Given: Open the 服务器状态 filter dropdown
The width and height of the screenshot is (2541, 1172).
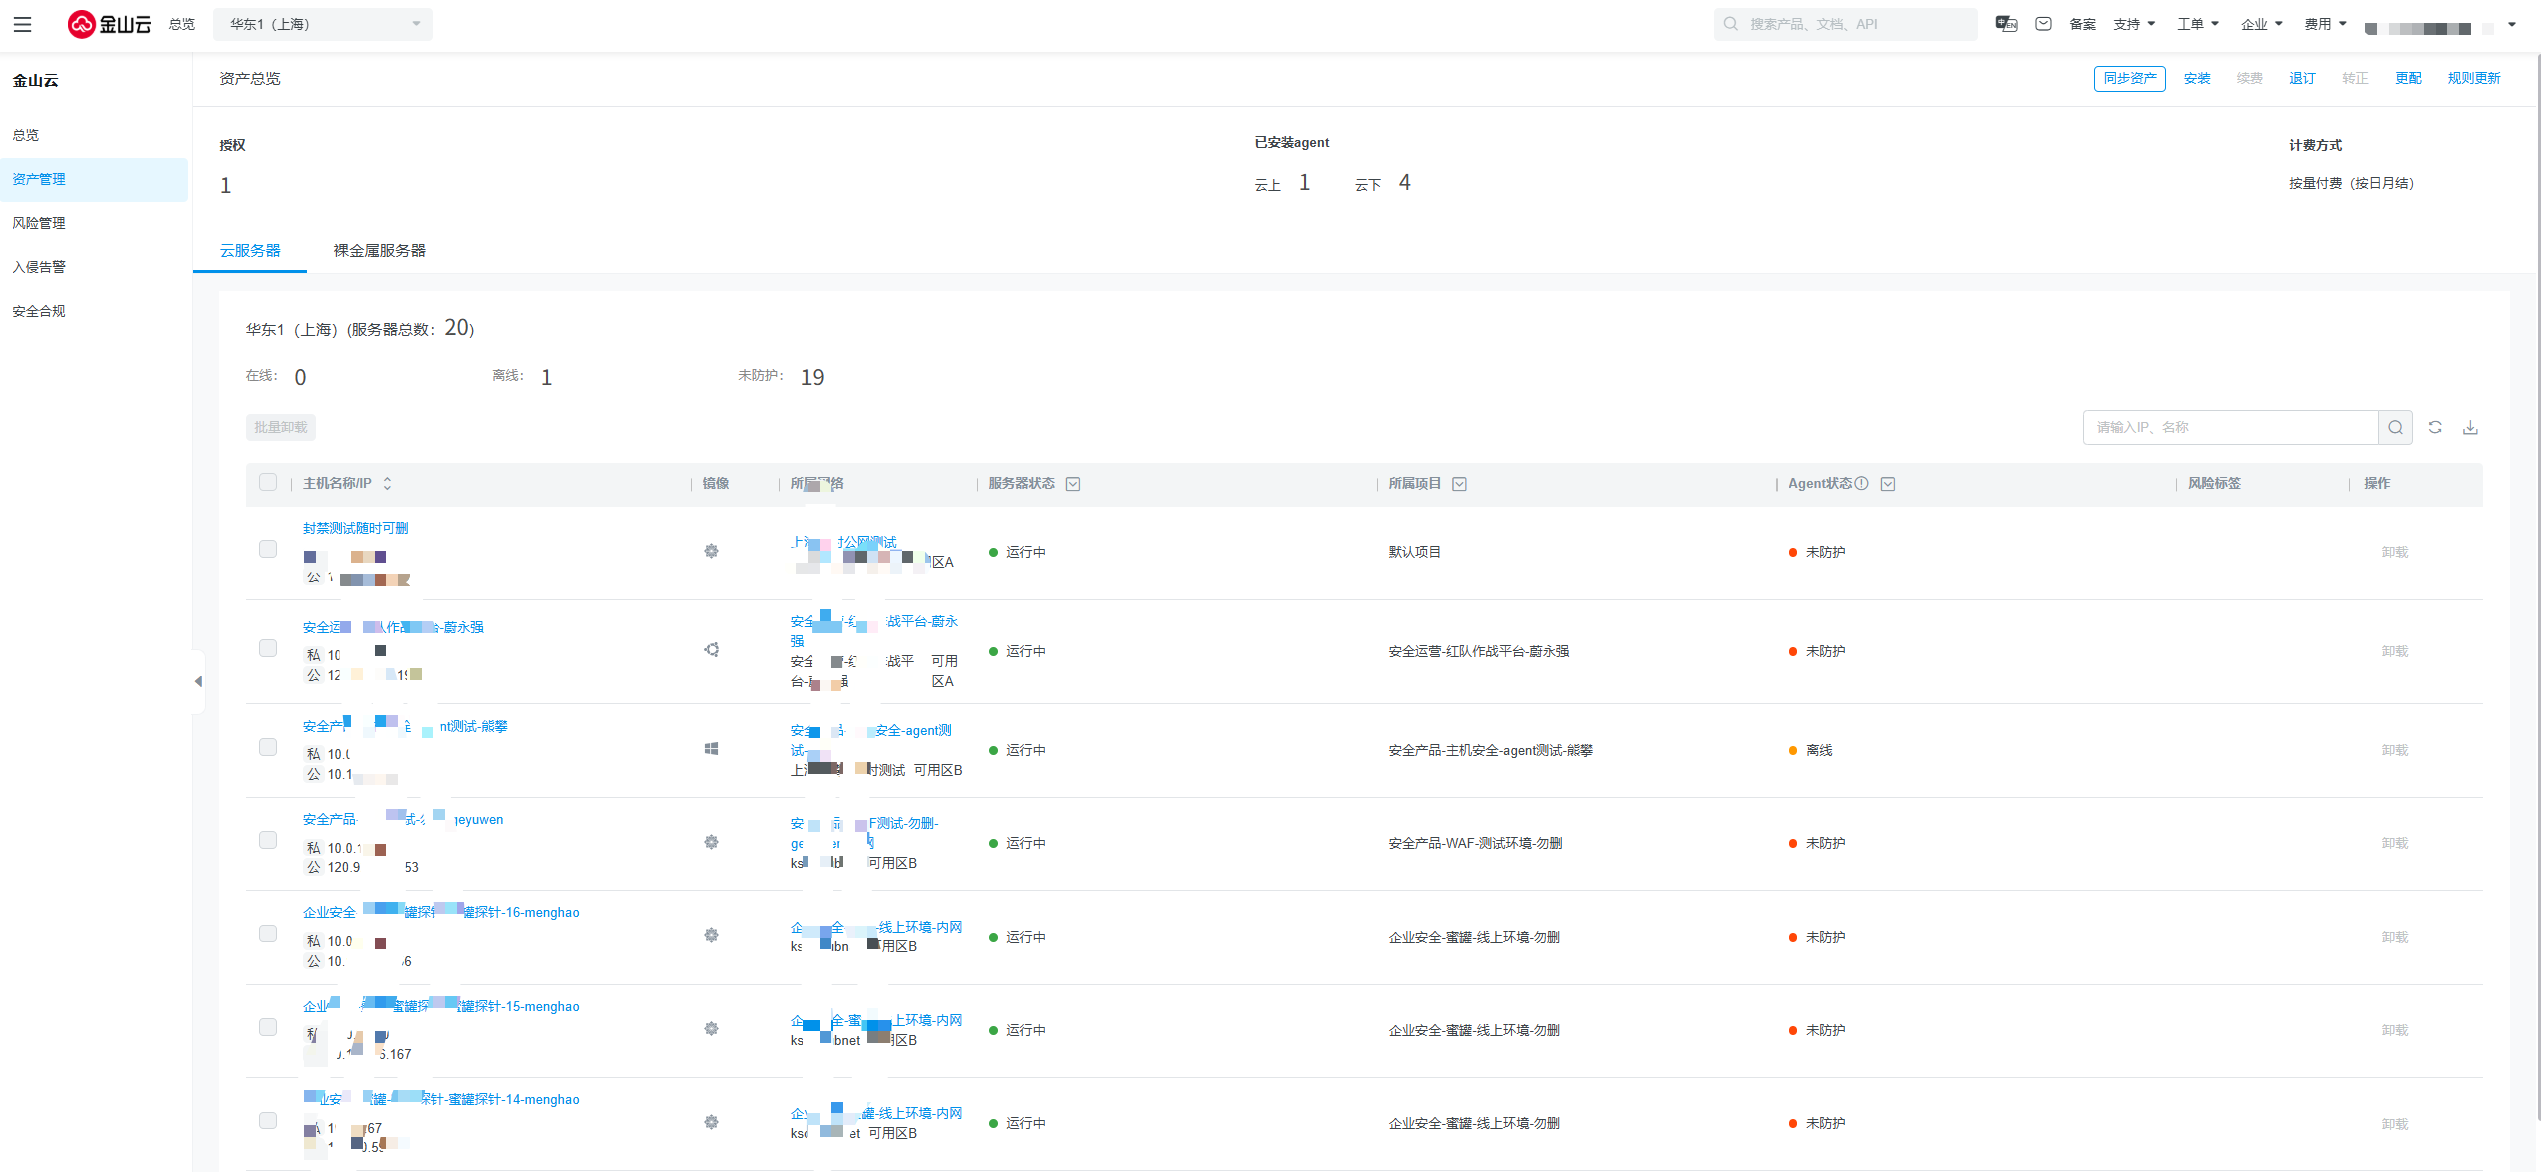Looking at the screenshot, I should point(1073,484).
